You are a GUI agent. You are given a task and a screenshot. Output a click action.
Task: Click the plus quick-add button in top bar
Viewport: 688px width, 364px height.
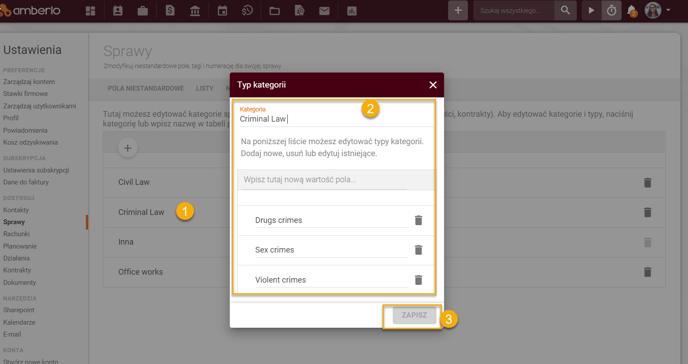click(x=458, y=10)
